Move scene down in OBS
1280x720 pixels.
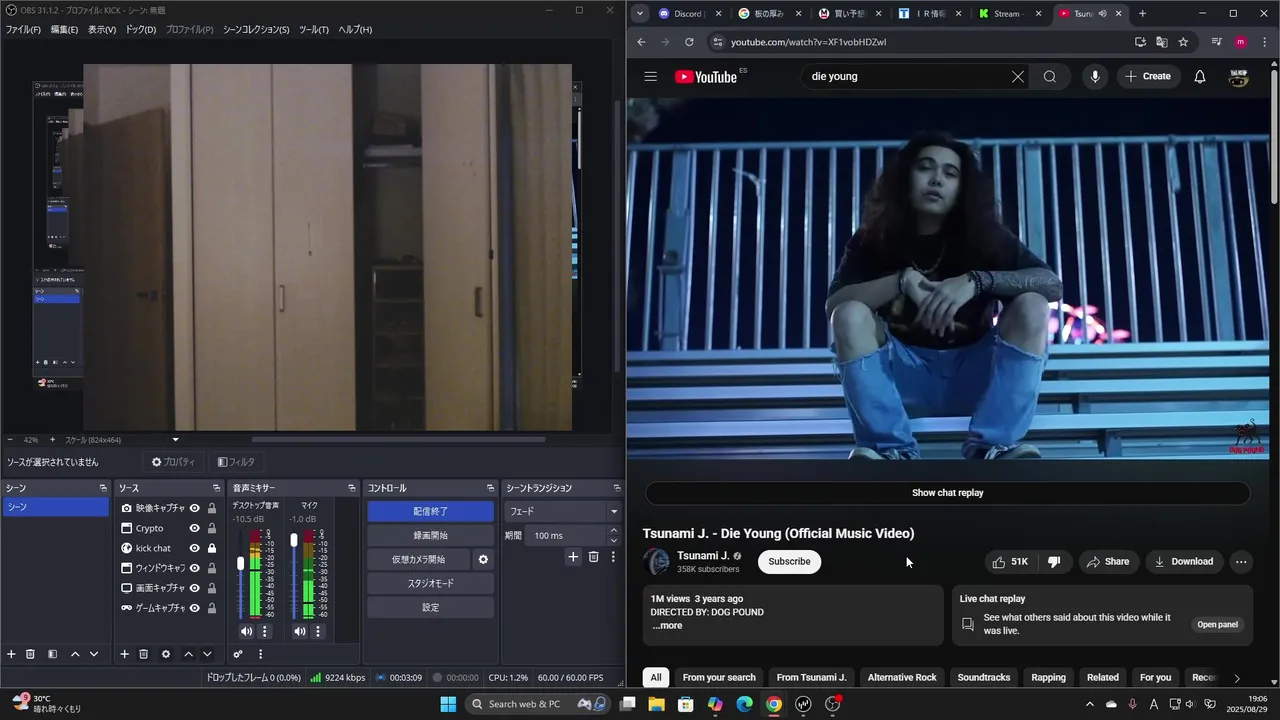point(94,654)
